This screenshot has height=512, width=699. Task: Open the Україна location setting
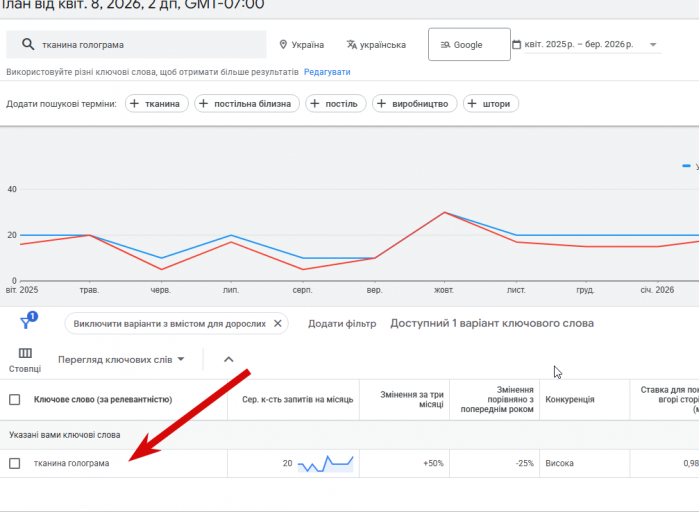(302, 45)
